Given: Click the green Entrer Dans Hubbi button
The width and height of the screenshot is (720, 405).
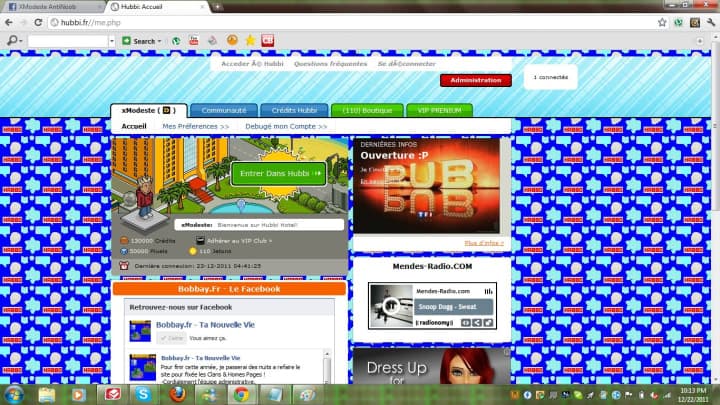Looking at the screenshot, I should (279, 174).
